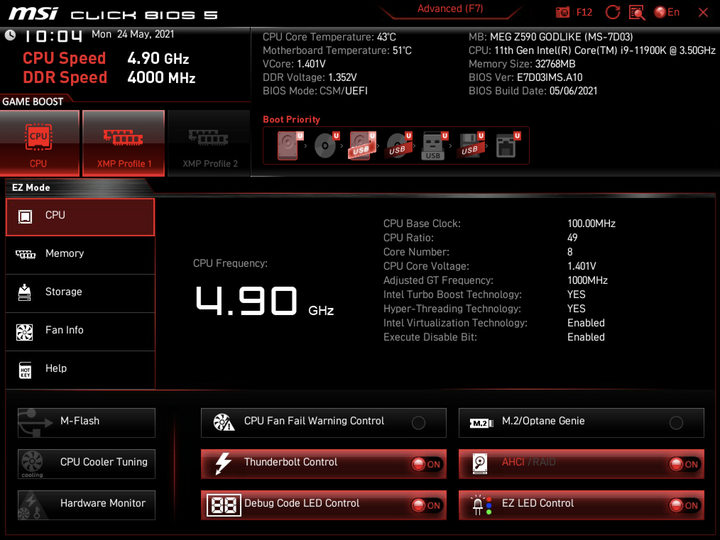Open the Storage tab
This screenshot has width=720, height=540.
pyautogui.click(x=80, y=293)
